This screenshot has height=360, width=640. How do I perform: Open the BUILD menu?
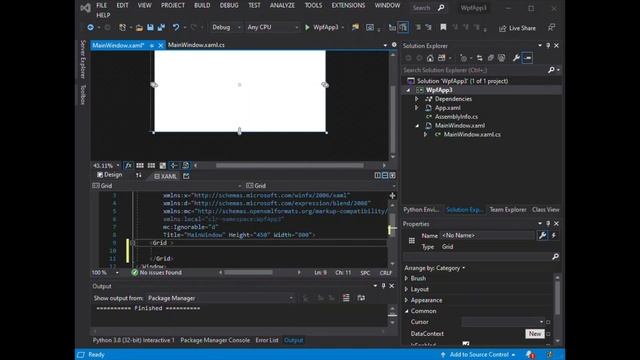[202, 5]
